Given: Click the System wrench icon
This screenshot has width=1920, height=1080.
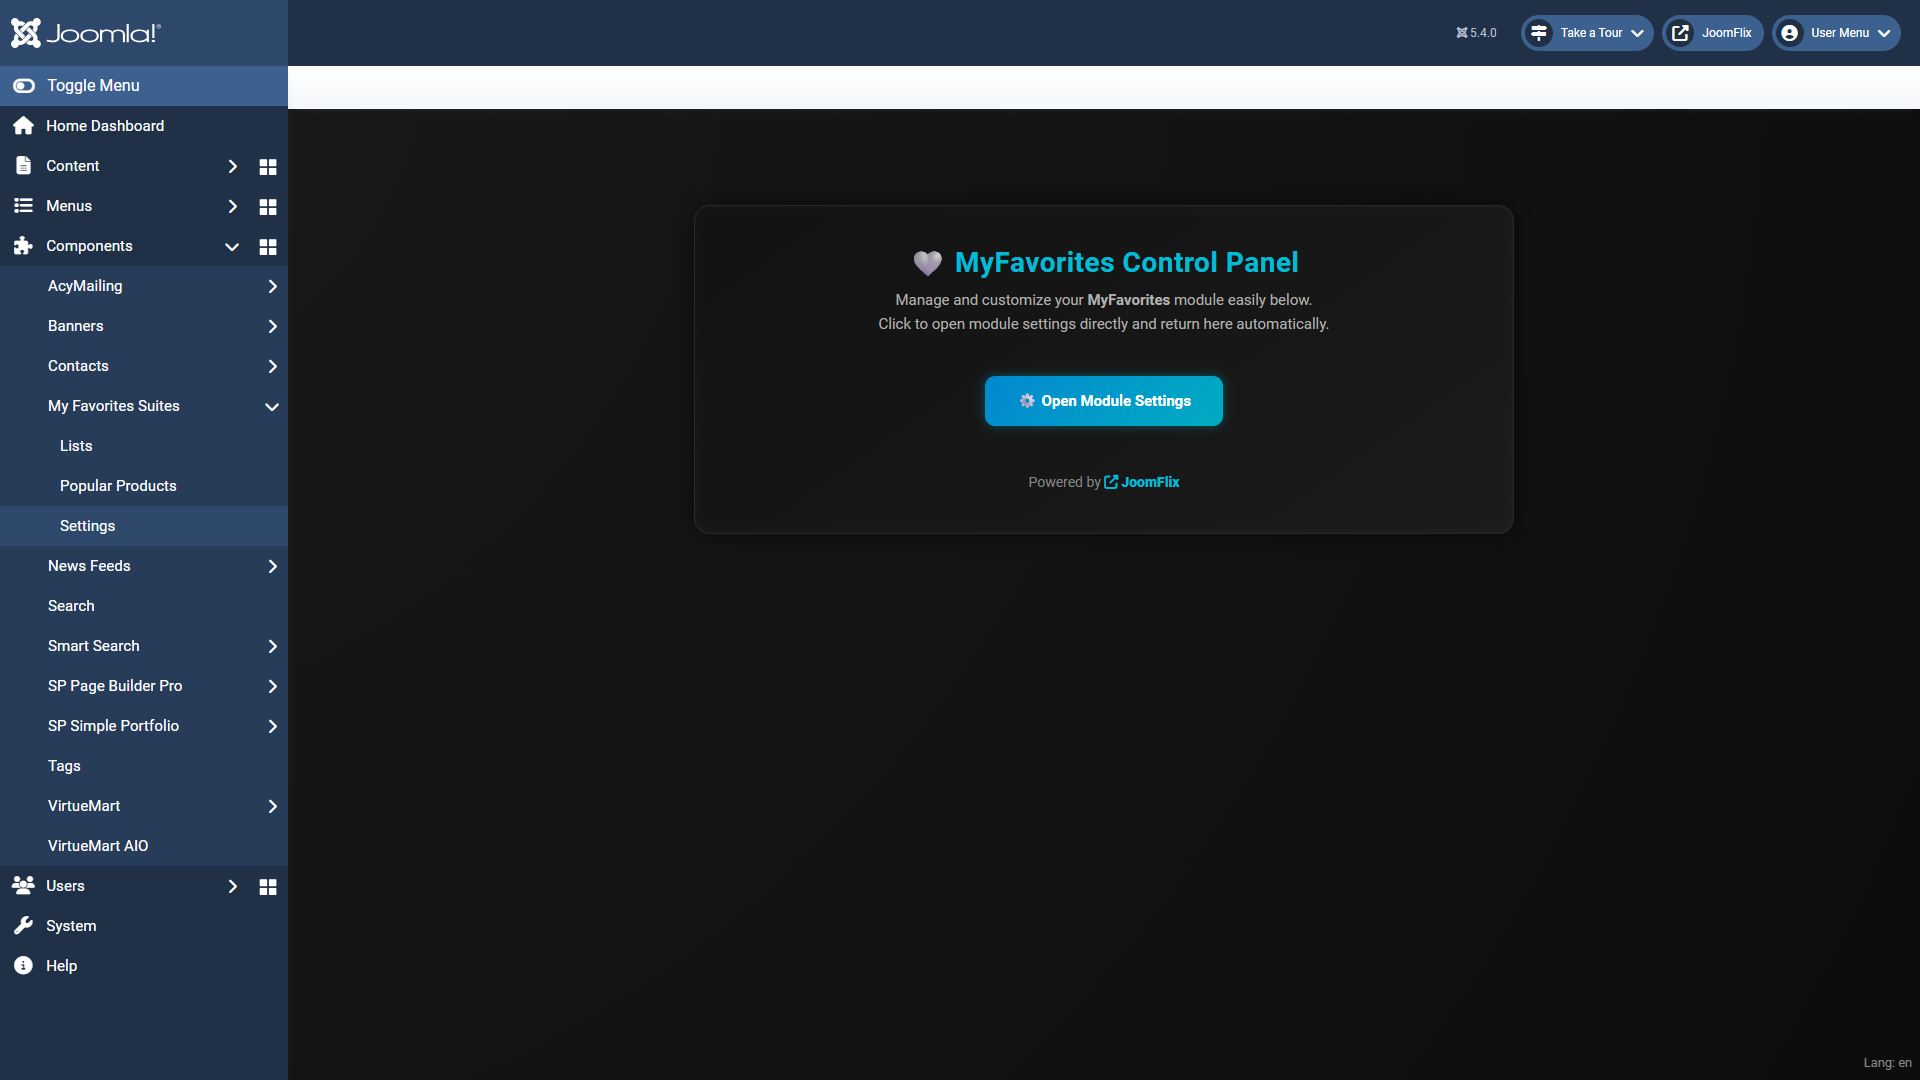Looking at the screenshot, I should [x=23, y=926].
